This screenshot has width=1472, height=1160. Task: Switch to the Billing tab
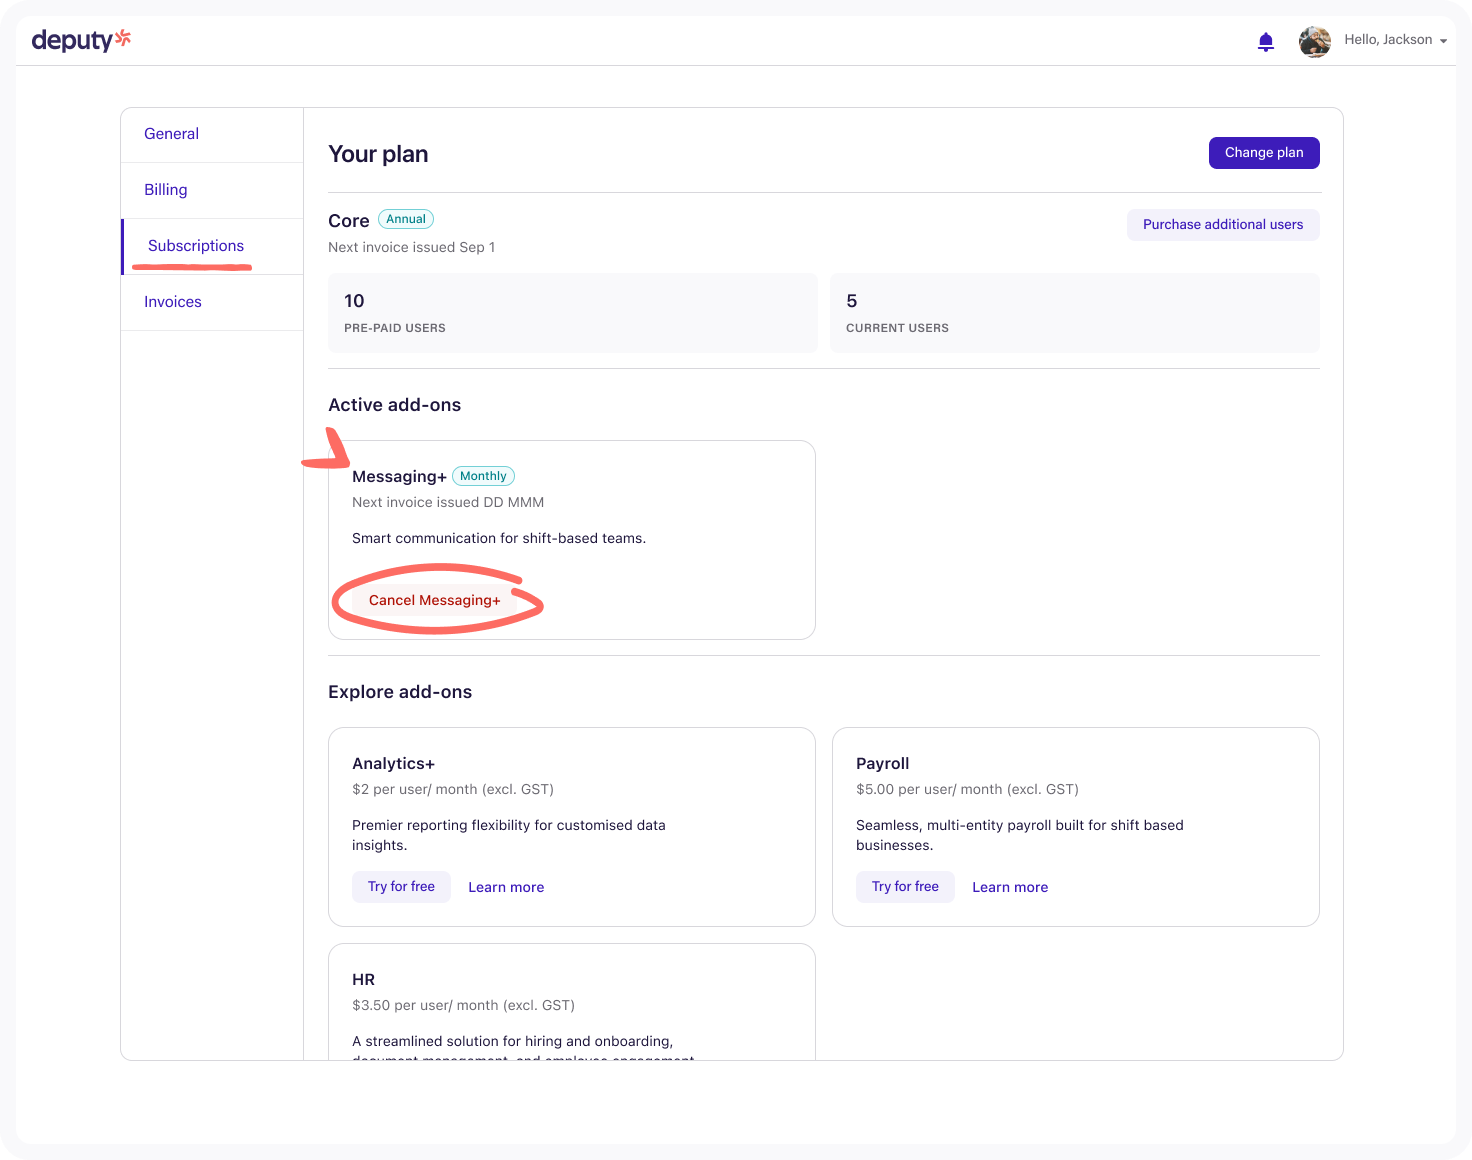(165, 190)
